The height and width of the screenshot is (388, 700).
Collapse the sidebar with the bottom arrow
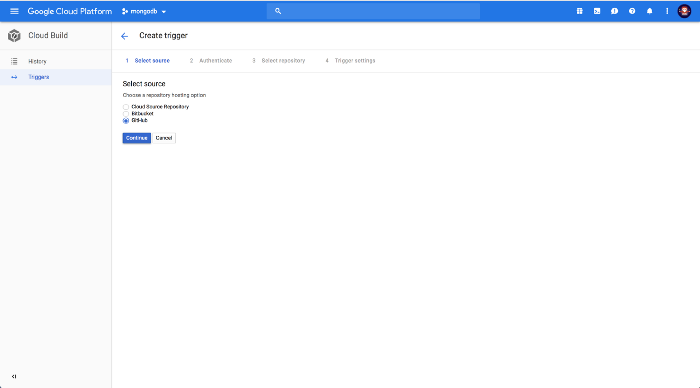pyautogui.click(x=14, y=376)
